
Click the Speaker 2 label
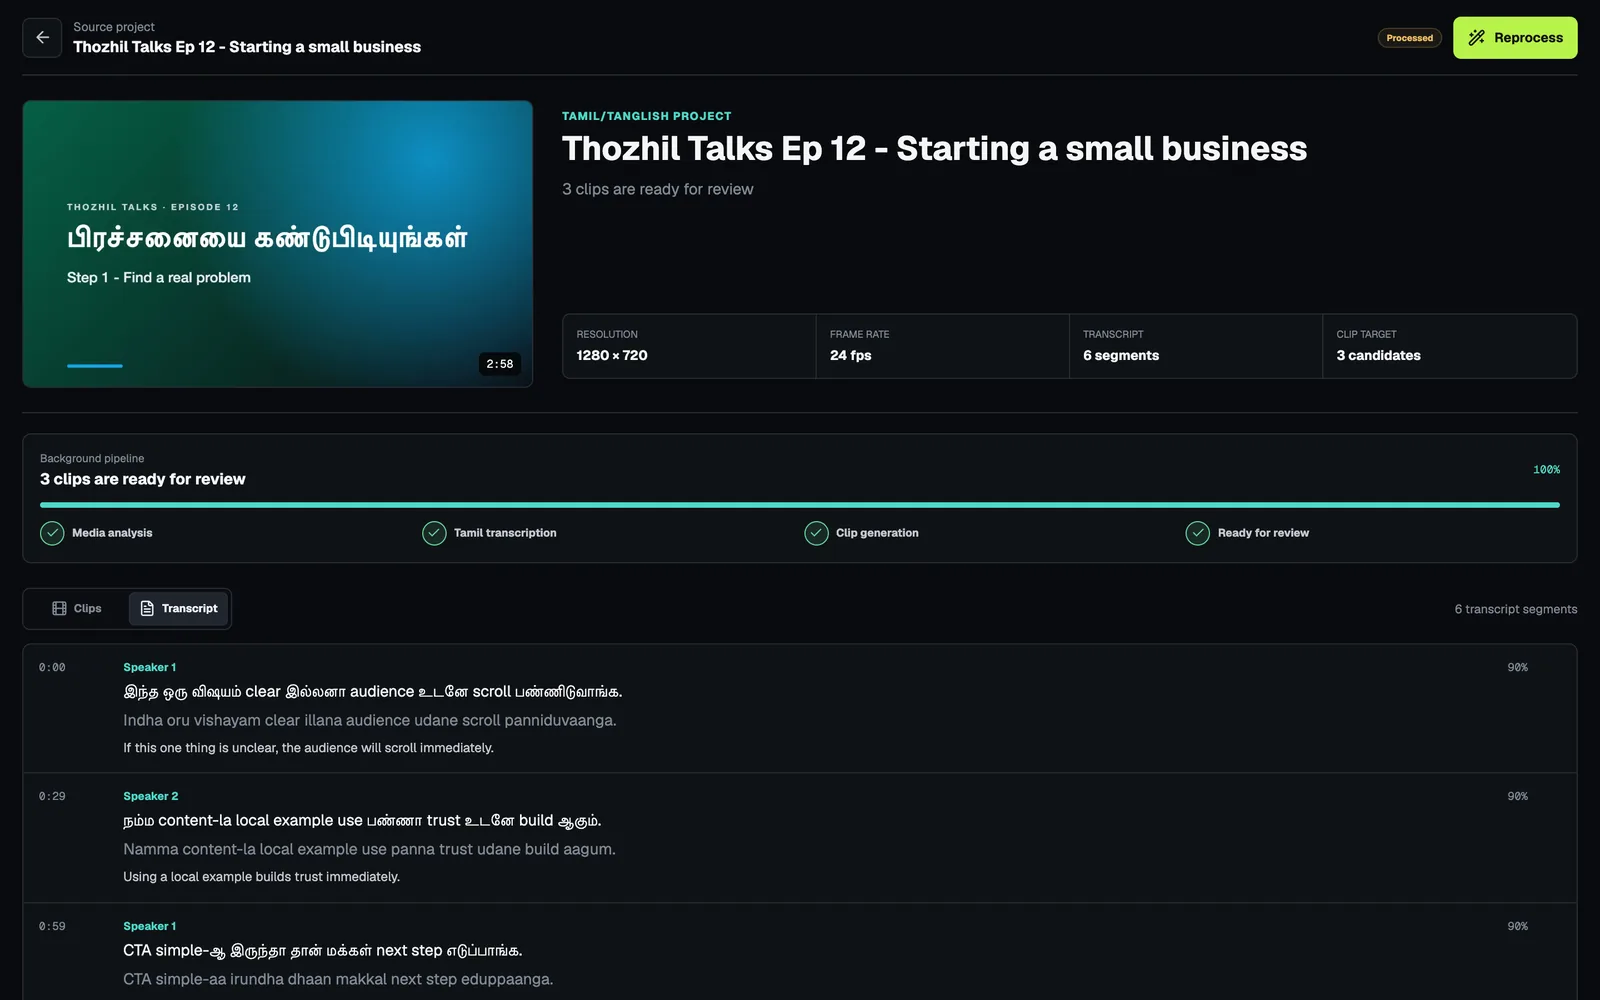coord(151,796)
